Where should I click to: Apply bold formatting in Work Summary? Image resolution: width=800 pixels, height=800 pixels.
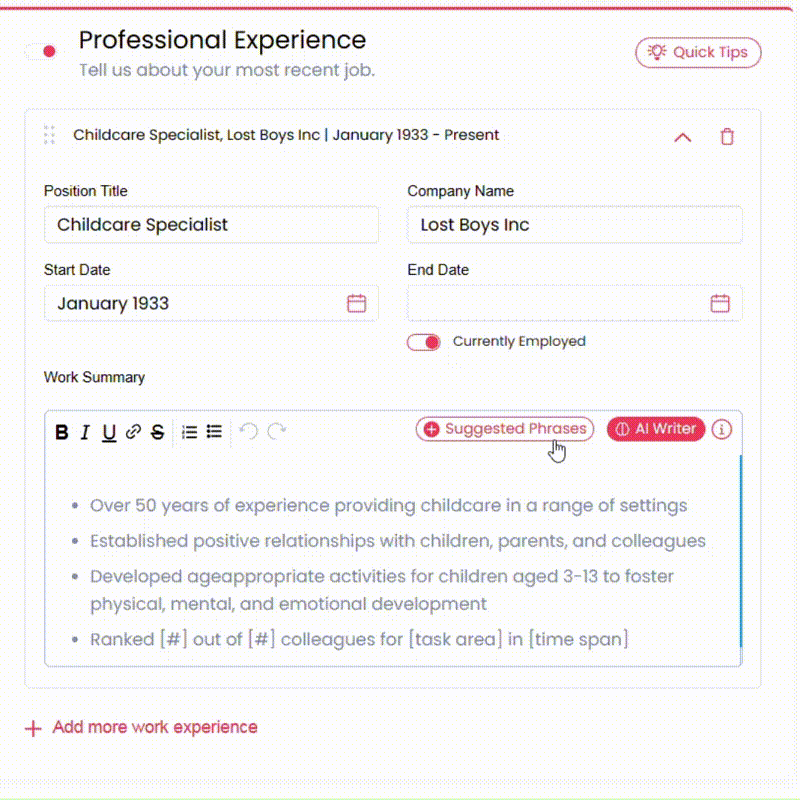pos(62,432)
